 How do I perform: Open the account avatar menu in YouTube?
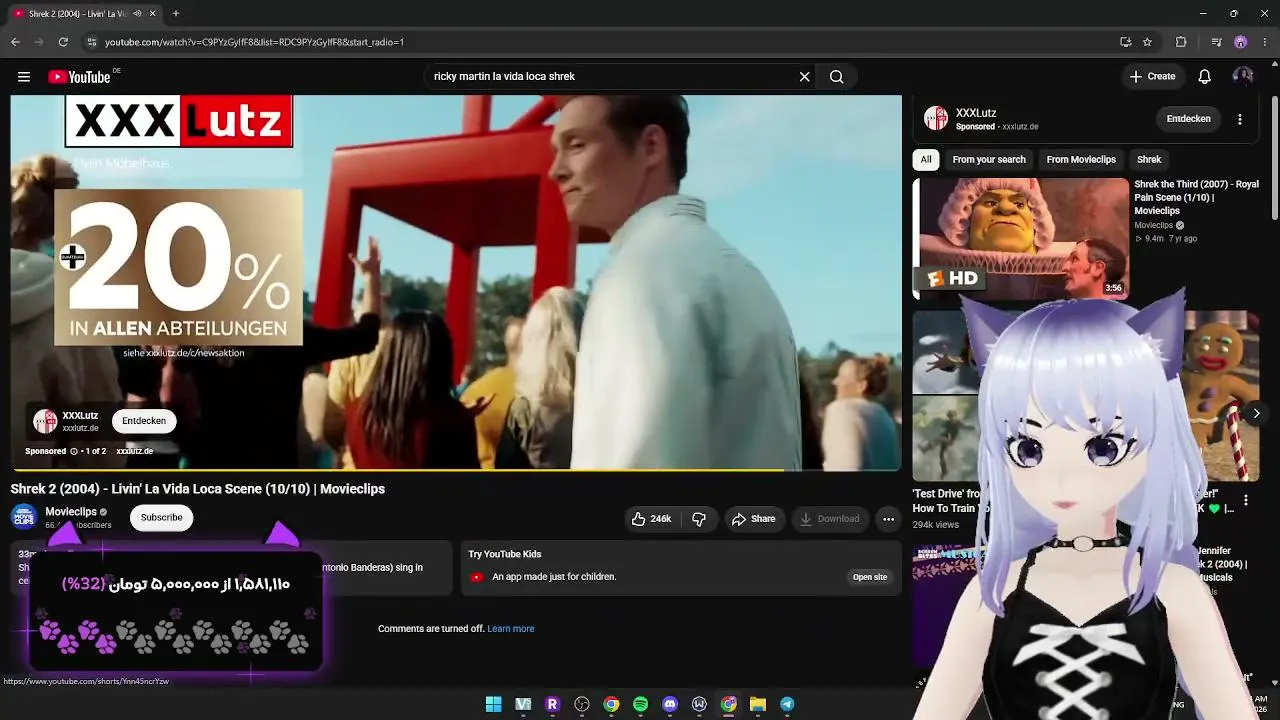coord(1243,76)
